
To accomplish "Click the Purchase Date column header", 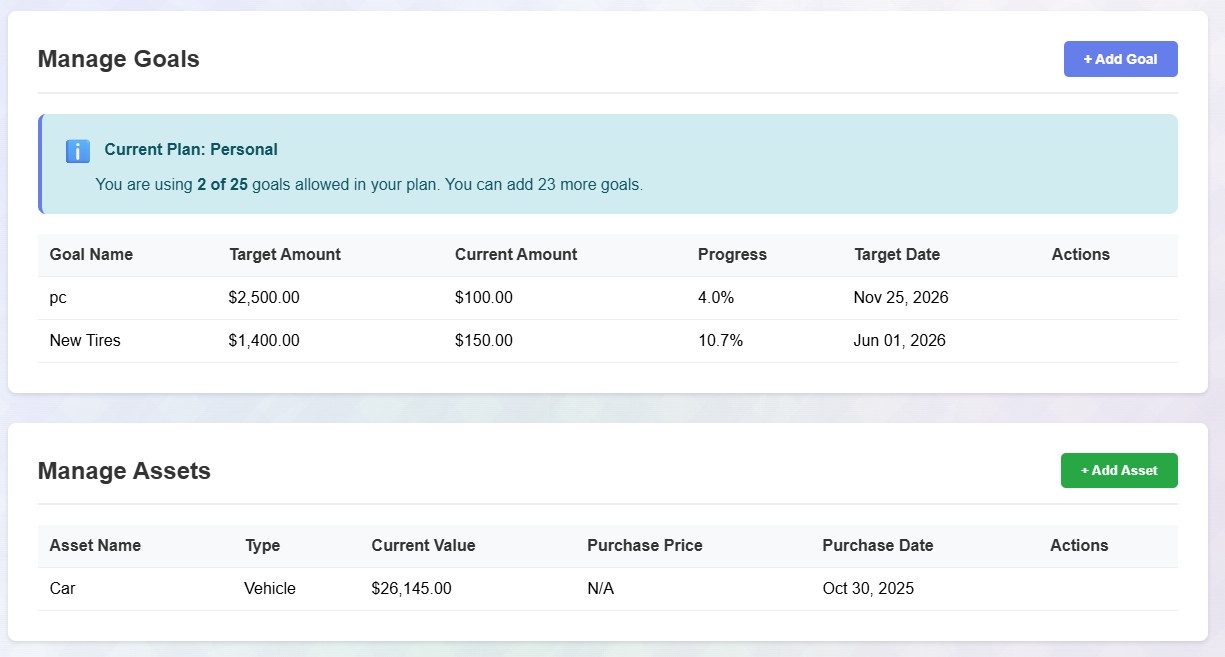I will pyautogui.click(x=877, y=545).
